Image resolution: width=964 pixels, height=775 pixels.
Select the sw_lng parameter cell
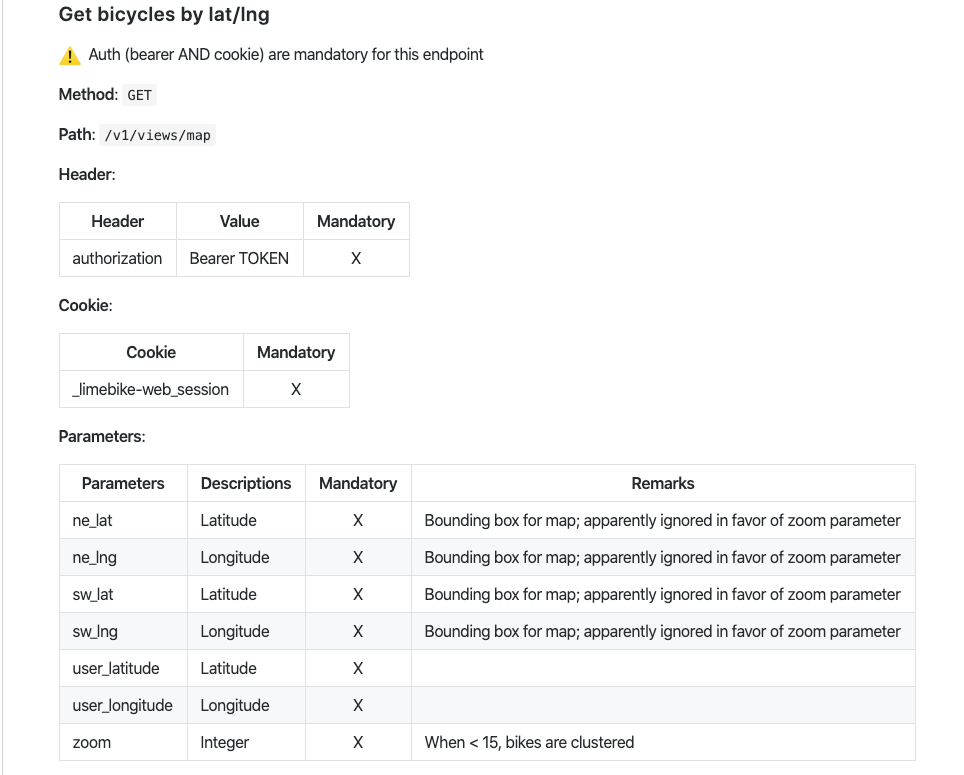[94, 631]
